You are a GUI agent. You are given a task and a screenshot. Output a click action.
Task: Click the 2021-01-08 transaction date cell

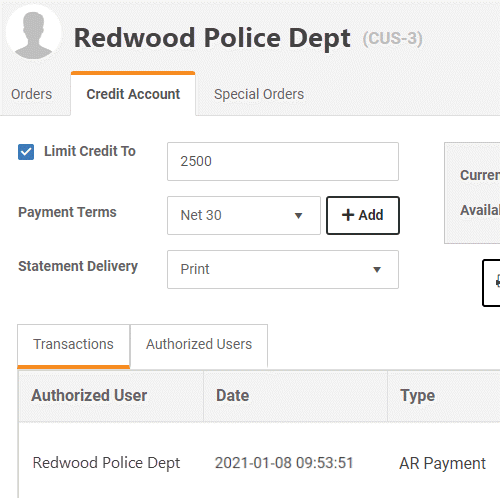pos(284,463)
